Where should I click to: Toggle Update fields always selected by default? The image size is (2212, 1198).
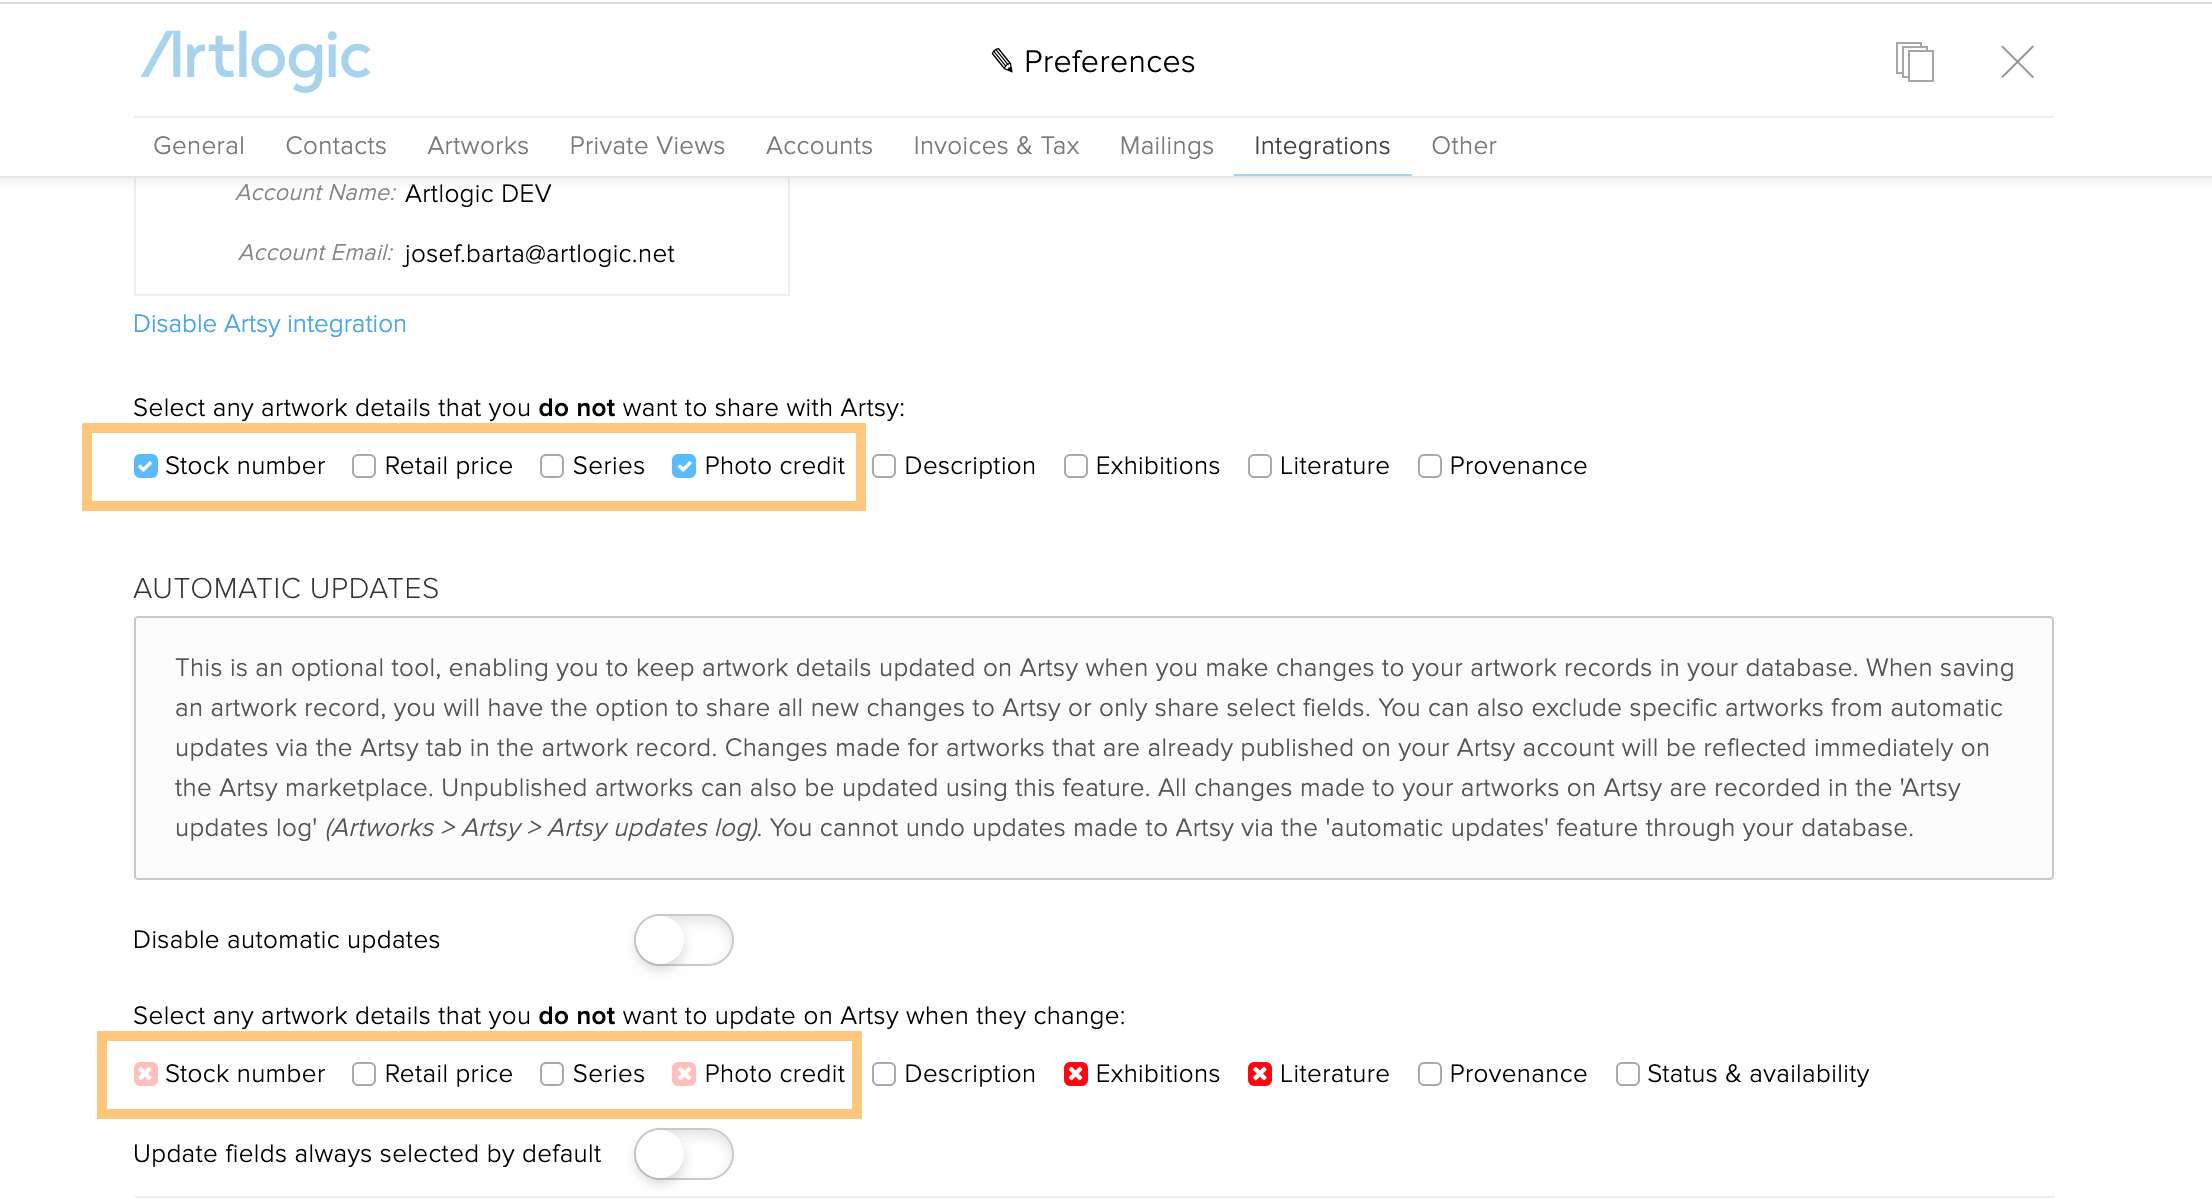coord(684,1154)
